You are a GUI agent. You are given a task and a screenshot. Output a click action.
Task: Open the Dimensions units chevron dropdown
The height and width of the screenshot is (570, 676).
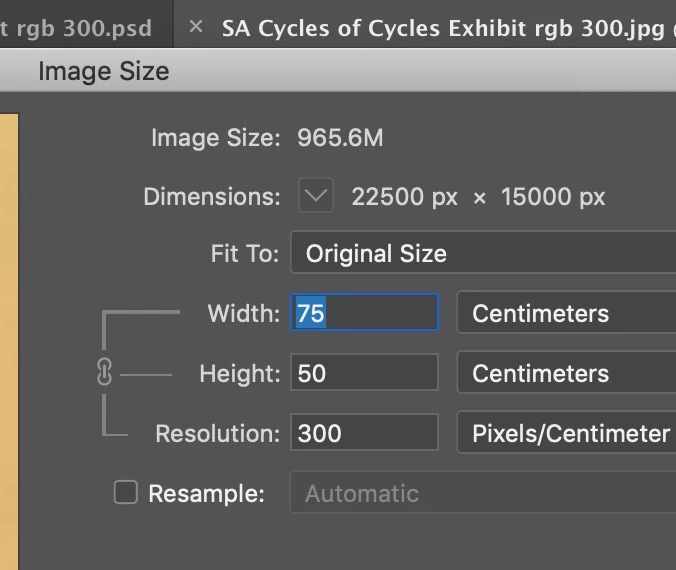[x=316, y=196]
